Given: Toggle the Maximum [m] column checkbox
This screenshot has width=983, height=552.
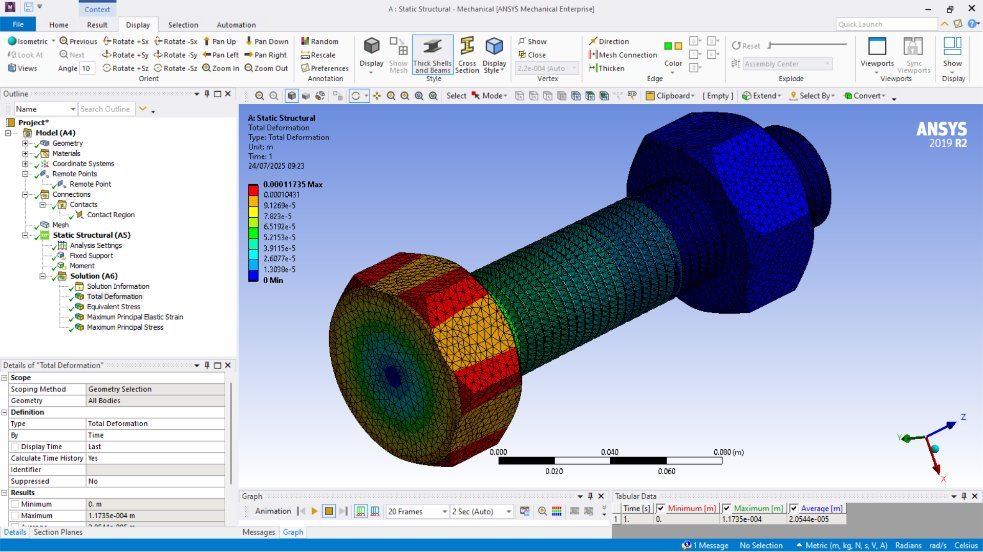Looking at the screenshot, I should coord(727,508).
